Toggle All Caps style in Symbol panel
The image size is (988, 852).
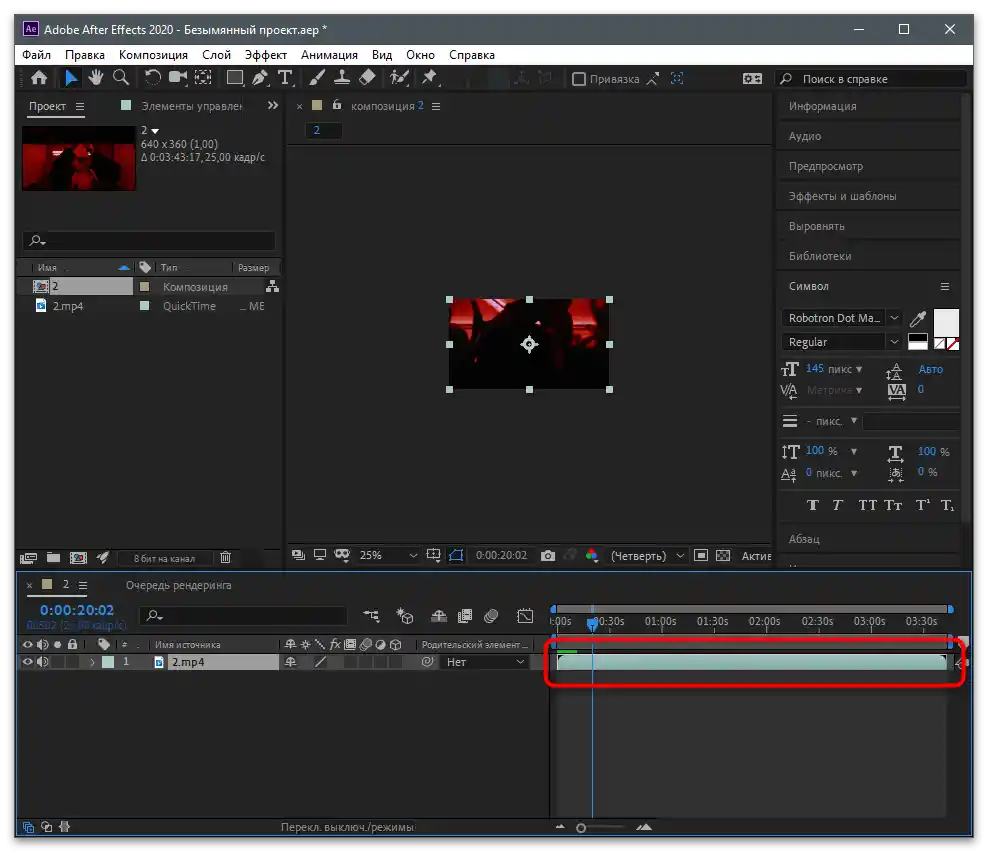(868, 505)
